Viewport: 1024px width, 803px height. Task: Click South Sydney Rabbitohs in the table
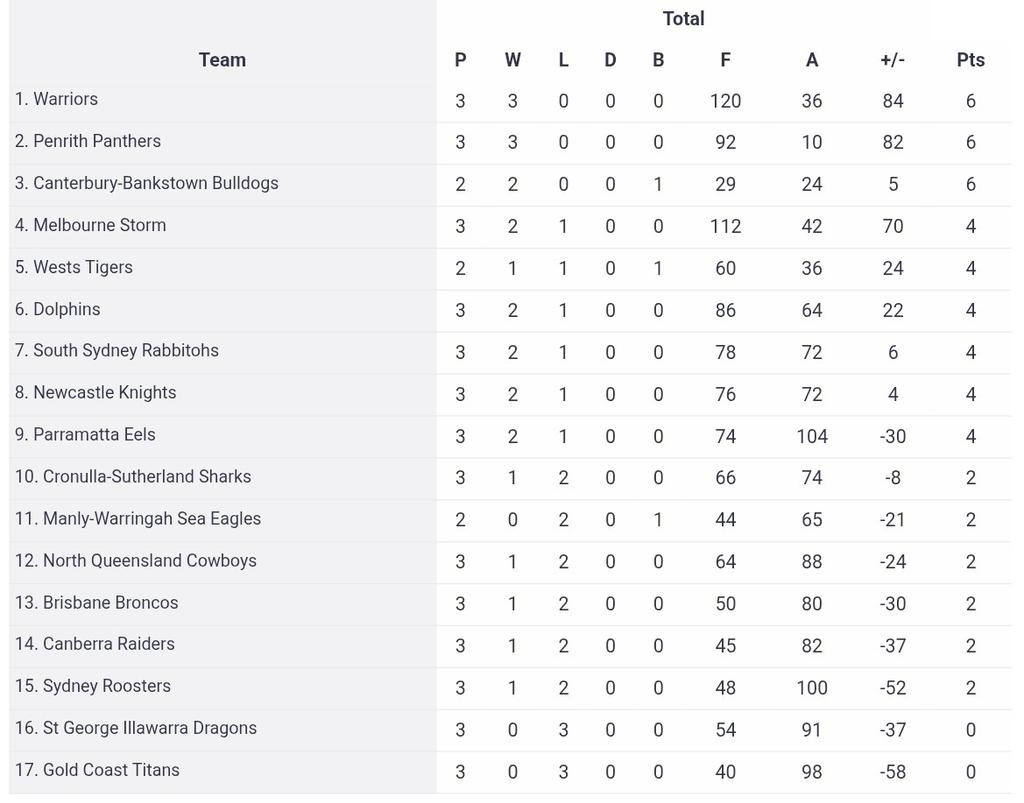click(125, 350)
